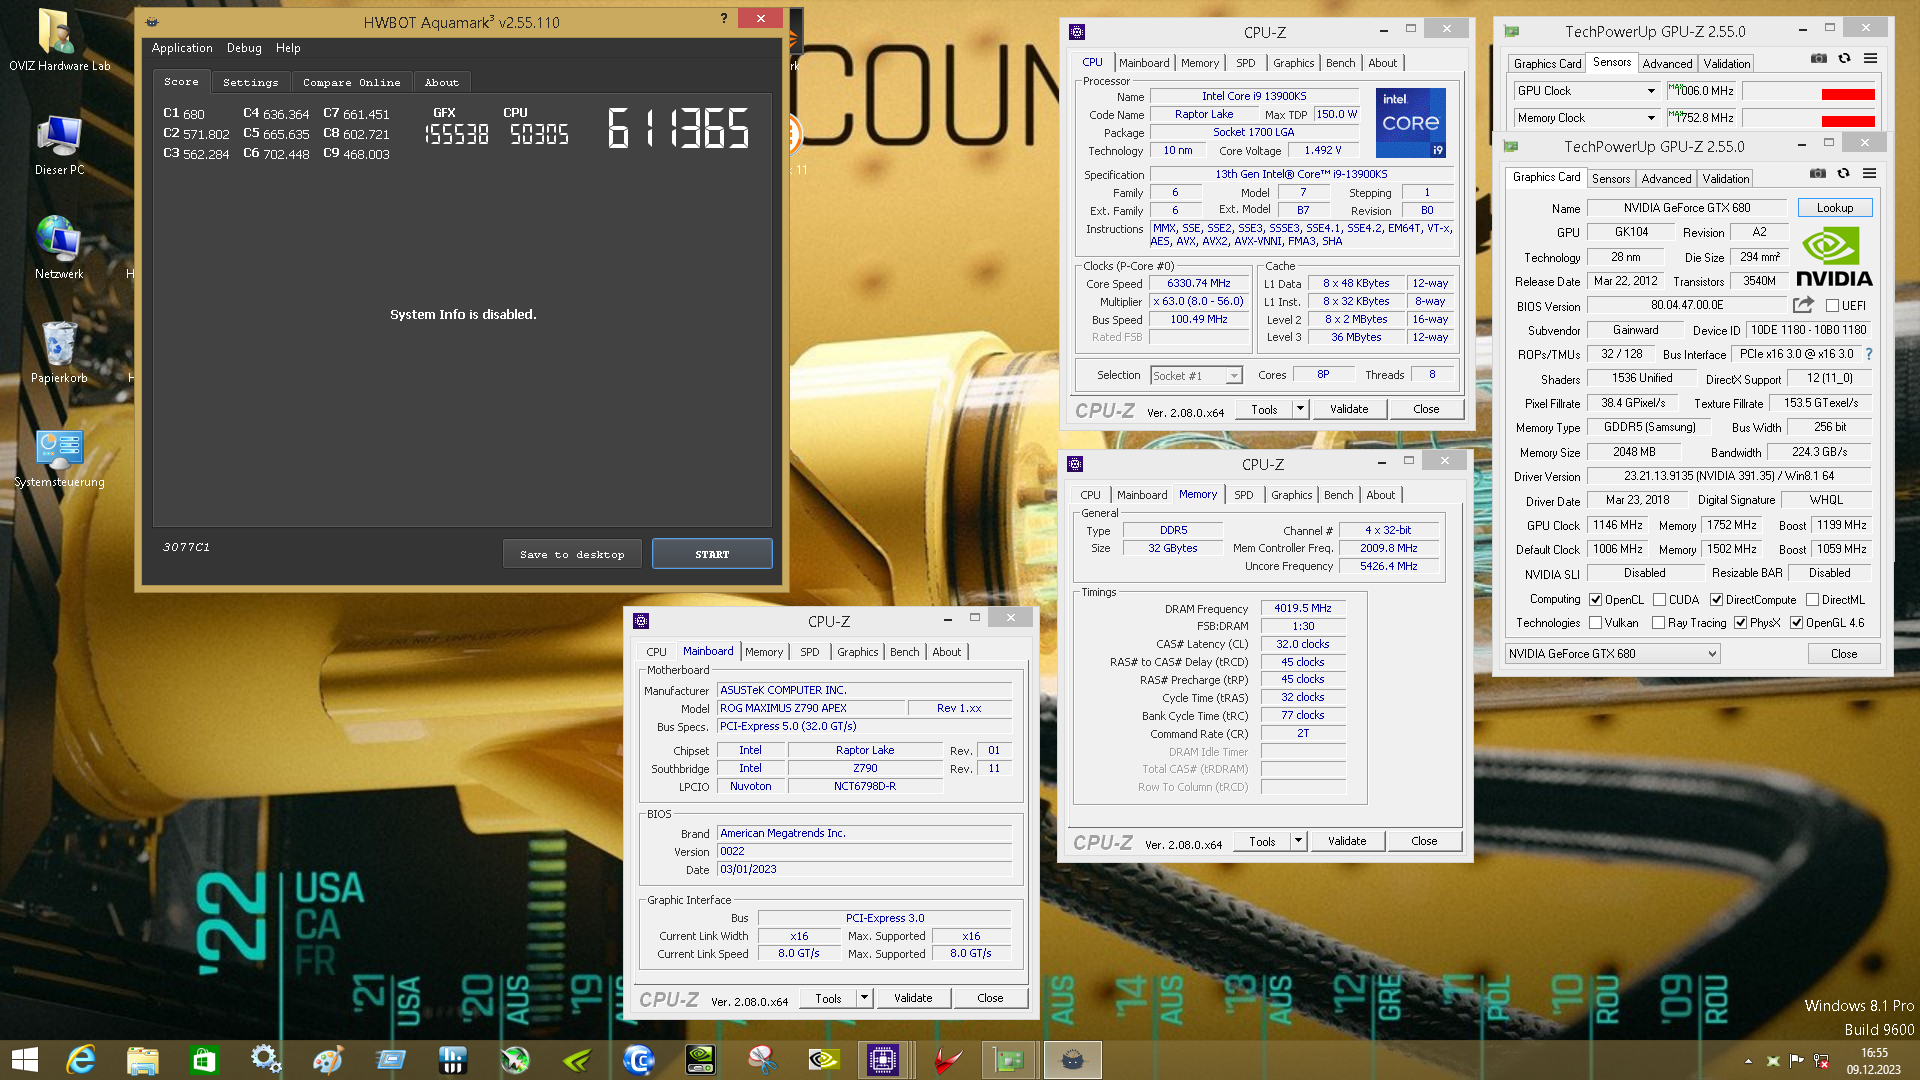Toggle the OpenCL checkbox
1920x1080 pixels.
coord(1596,600)
